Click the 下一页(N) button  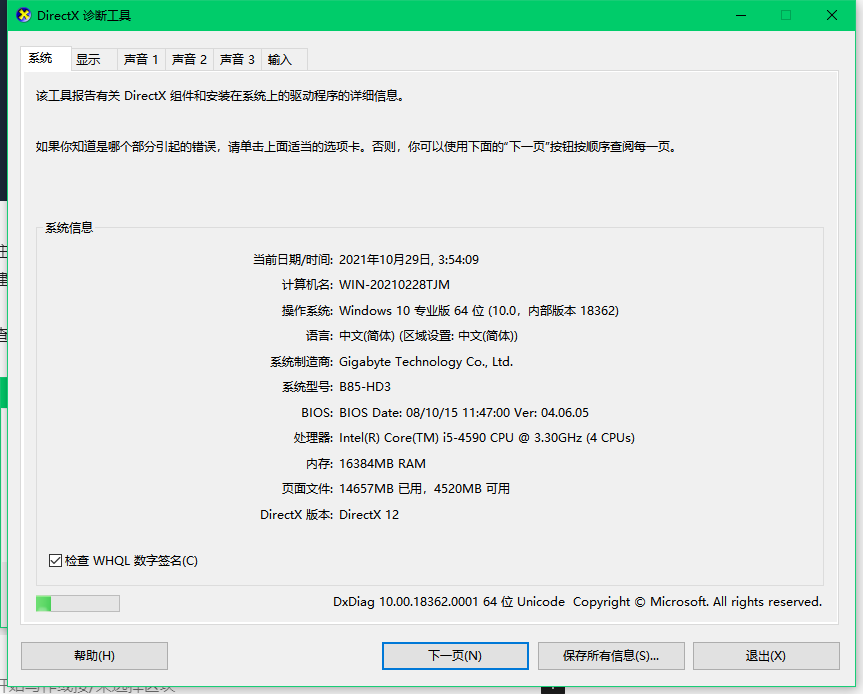[455, 655]
